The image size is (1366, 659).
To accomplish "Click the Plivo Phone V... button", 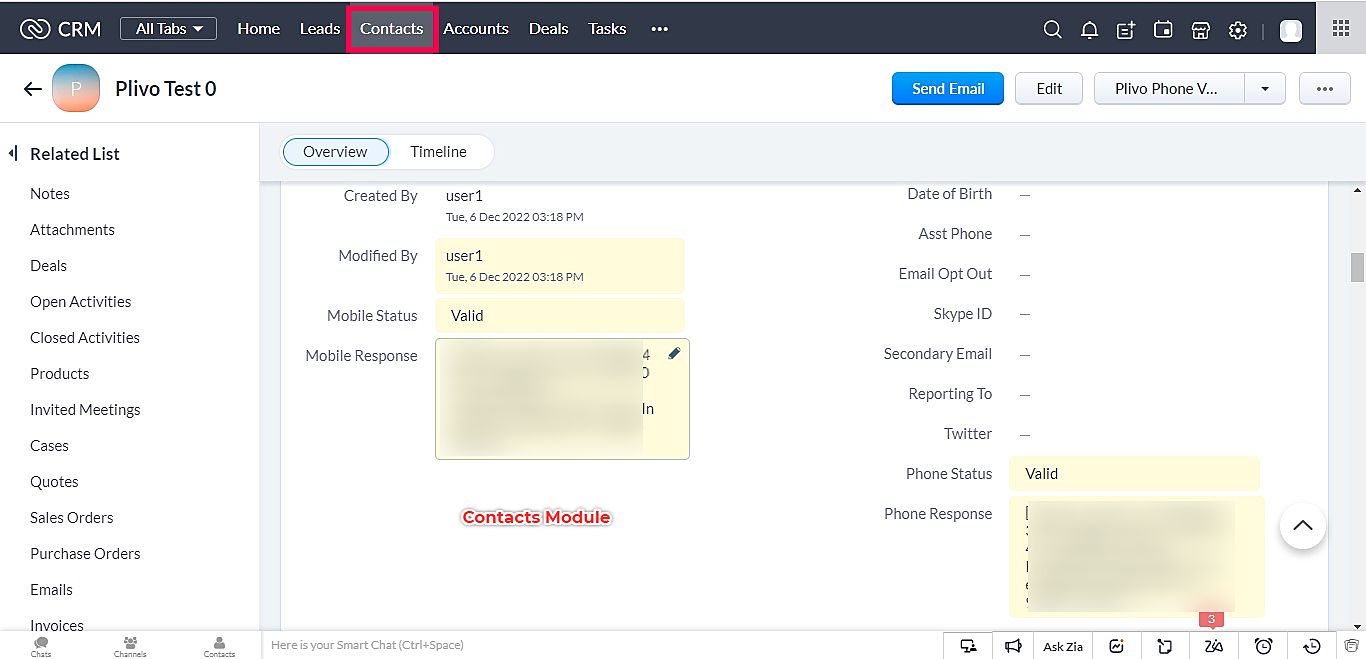I will tap(1169, 89).
